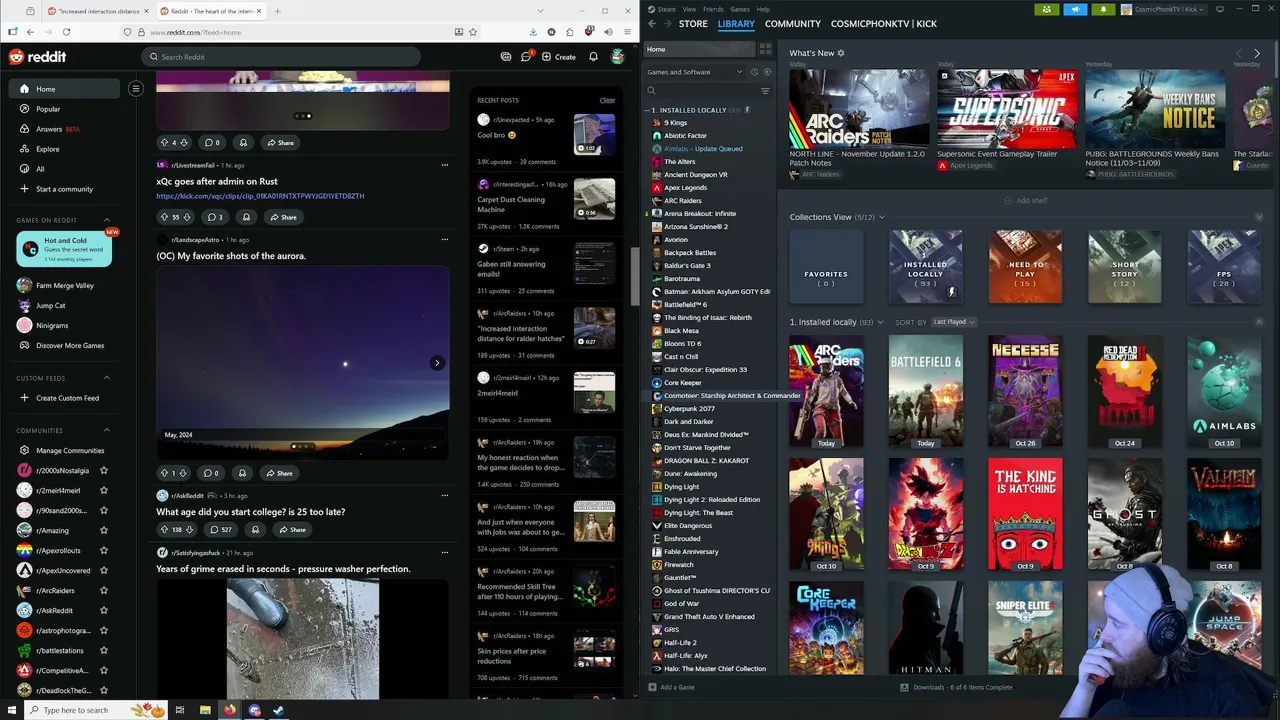1280x720 pixels.
Task: Favorite r/battlestations with its star
Action: pyautogui.click(x=104, y=651)
